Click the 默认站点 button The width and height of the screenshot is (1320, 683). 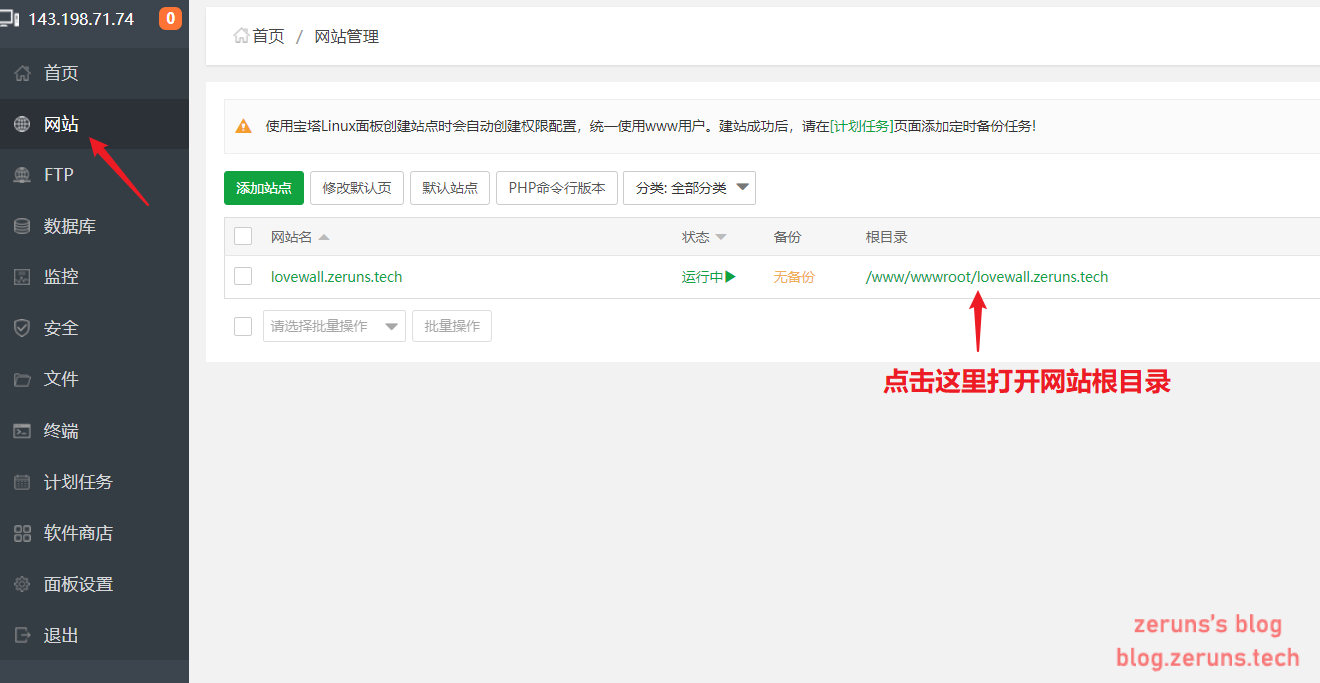point(450,188)
